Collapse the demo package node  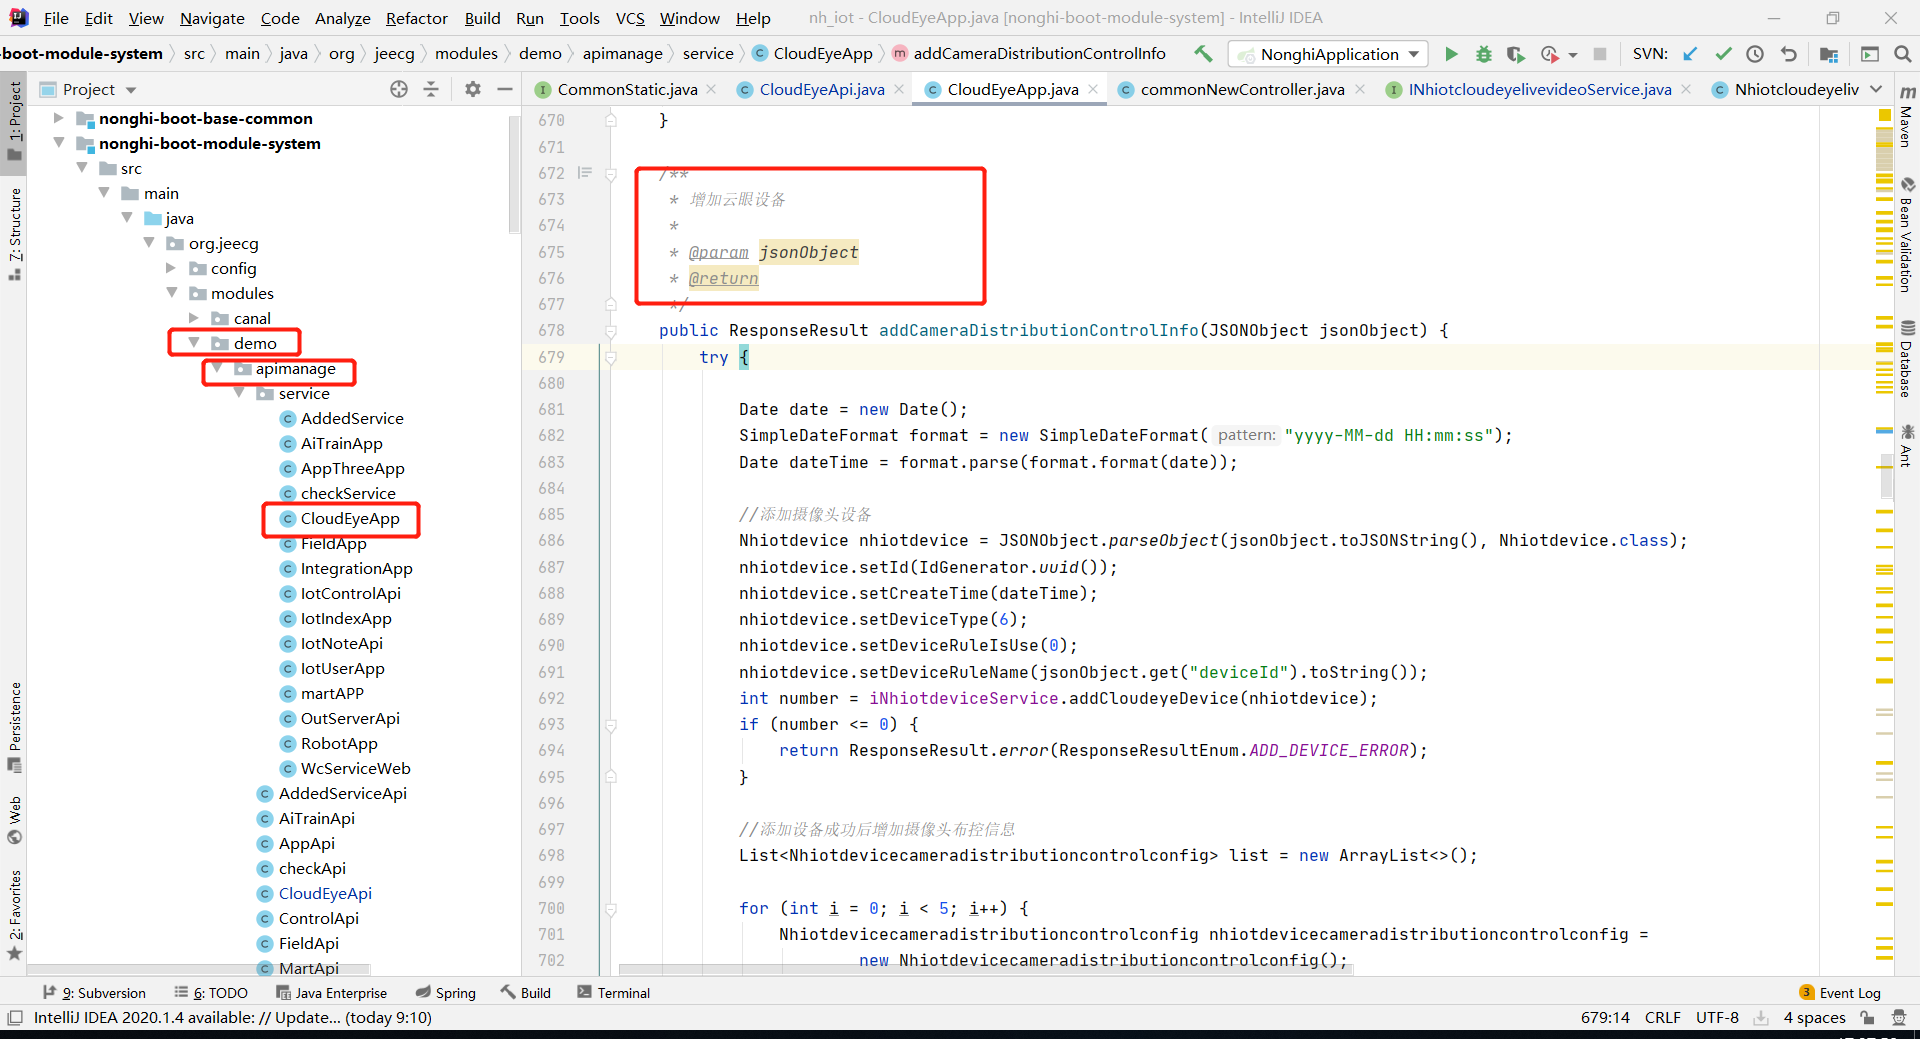[194, 343]
